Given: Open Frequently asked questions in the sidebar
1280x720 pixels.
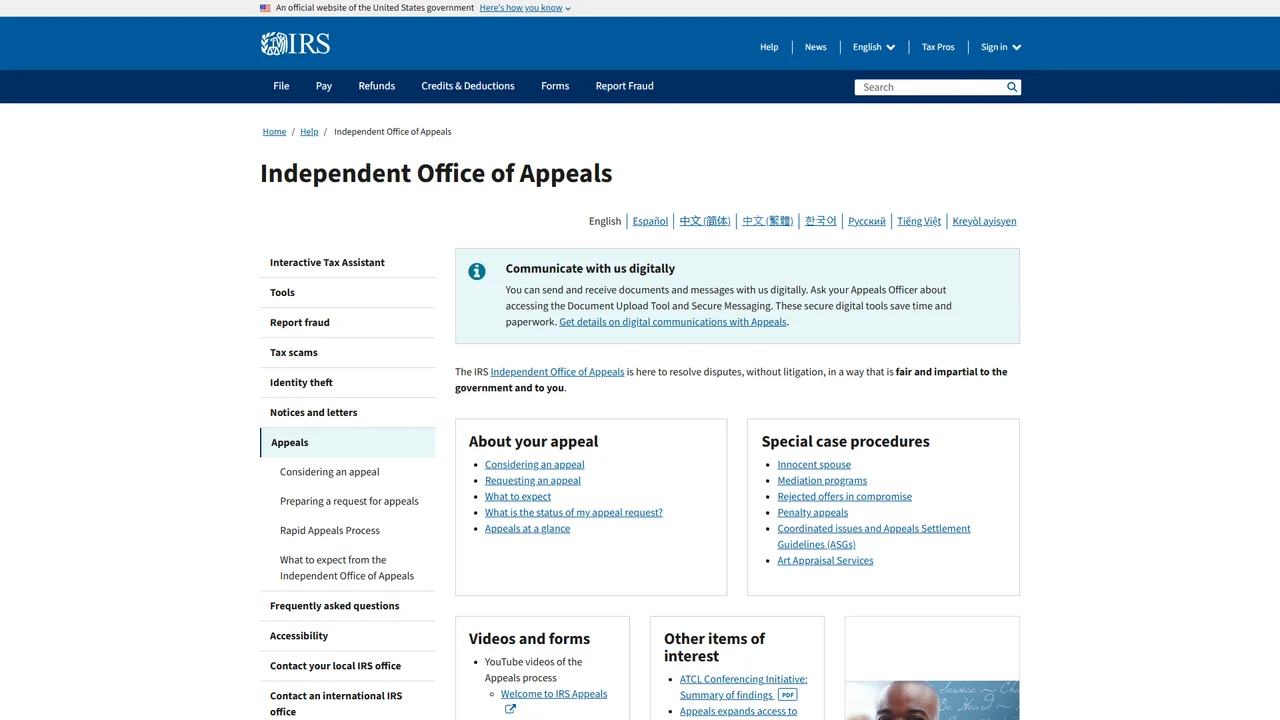Looking at the screenshot, I should tap(347, 606).
